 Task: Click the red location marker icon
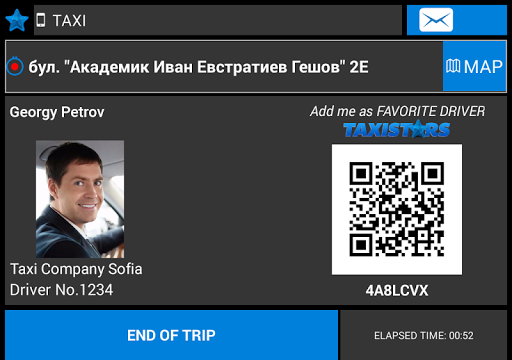tap(15, 67)
